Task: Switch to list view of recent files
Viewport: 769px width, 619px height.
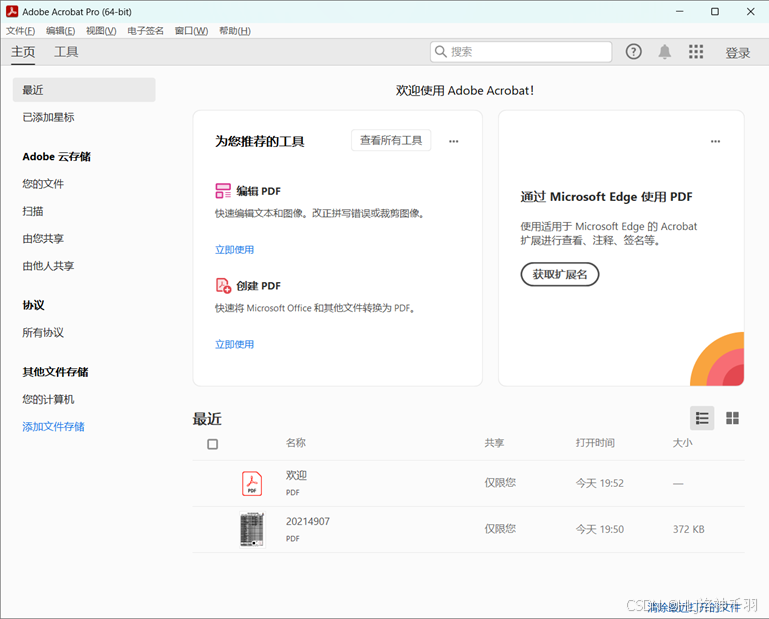Action: point(702,418)
